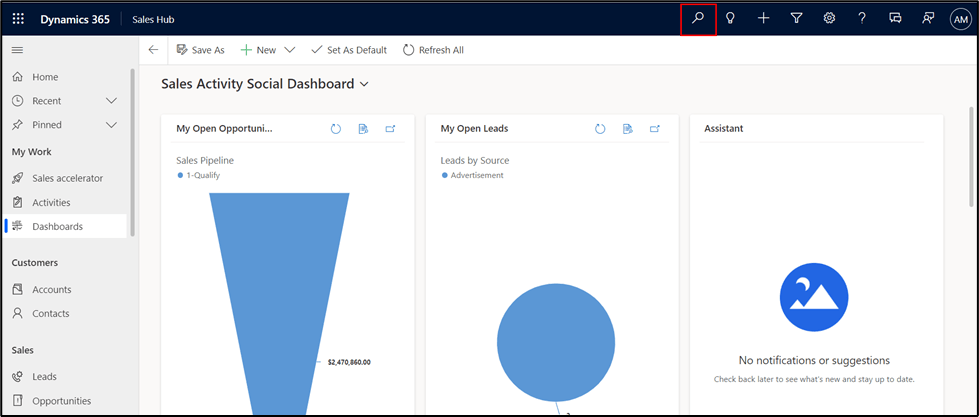This screenshot has width=979, height=417.
Task: Open the app launcher waffle icon
Action: 18,19
